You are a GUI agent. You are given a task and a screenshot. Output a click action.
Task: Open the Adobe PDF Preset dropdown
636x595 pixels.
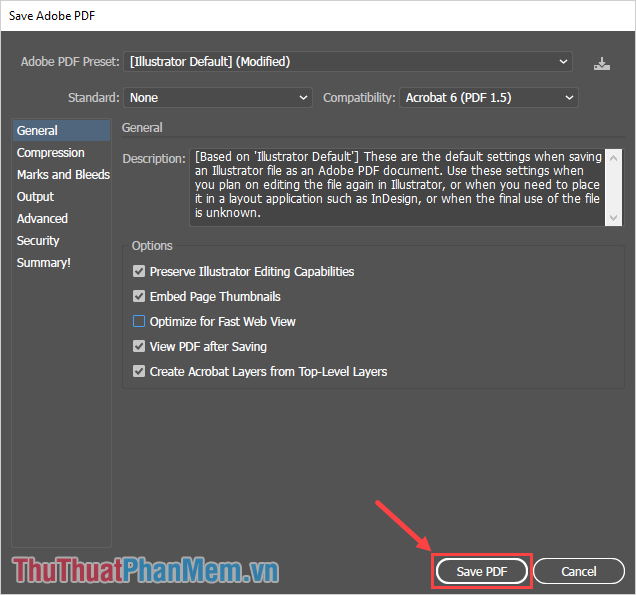348,62
